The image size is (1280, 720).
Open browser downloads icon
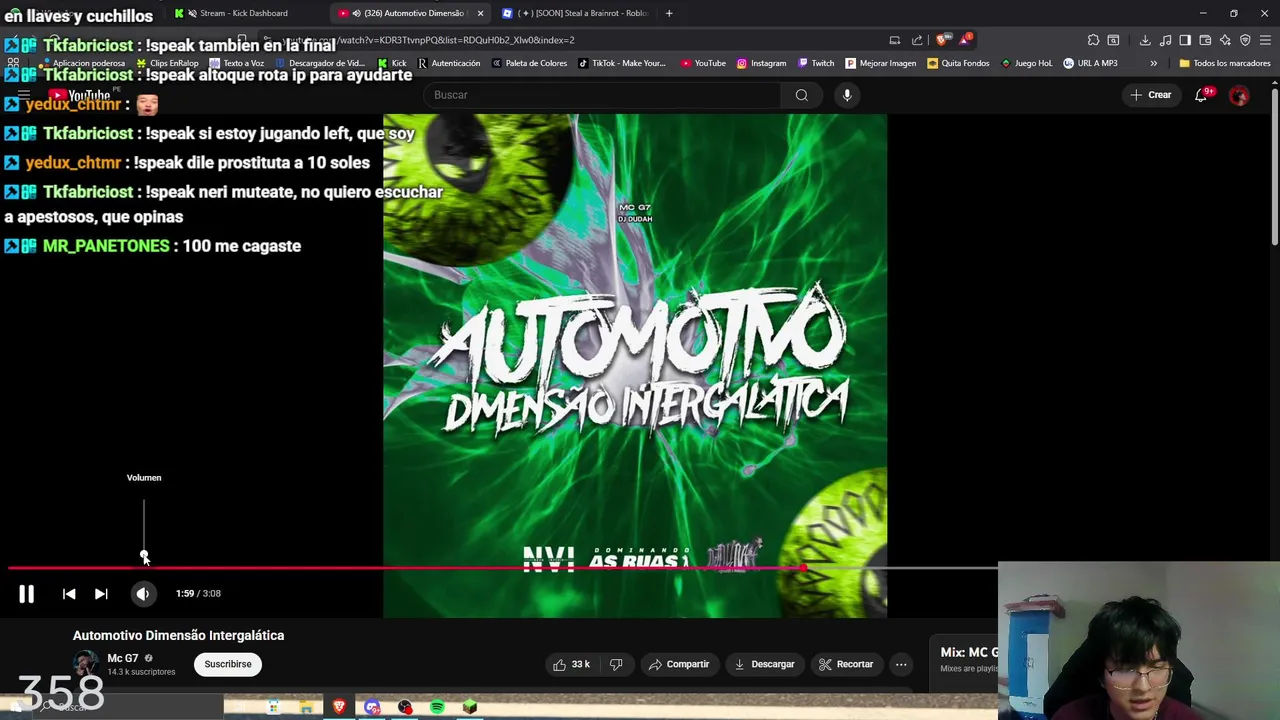[x=1145, y=40]
